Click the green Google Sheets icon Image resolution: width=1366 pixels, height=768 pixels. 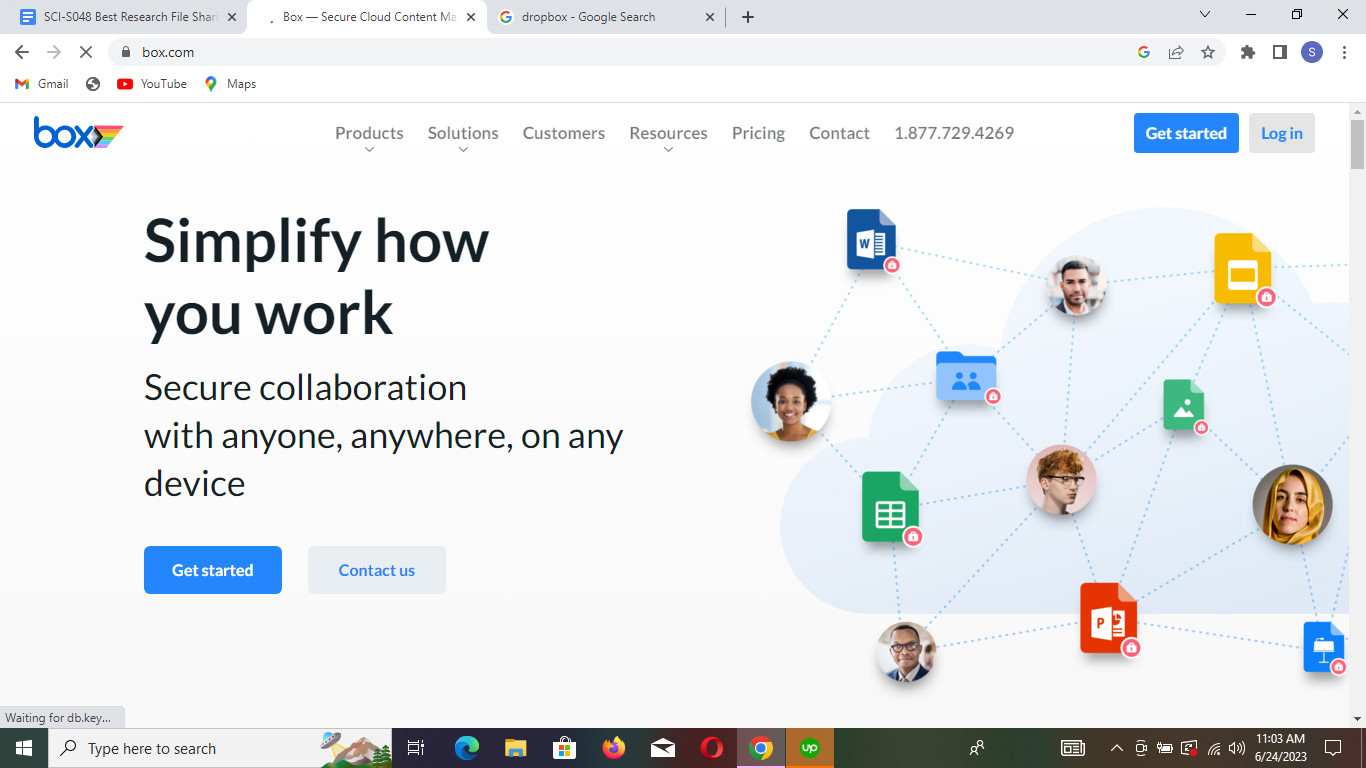(889, 507)
